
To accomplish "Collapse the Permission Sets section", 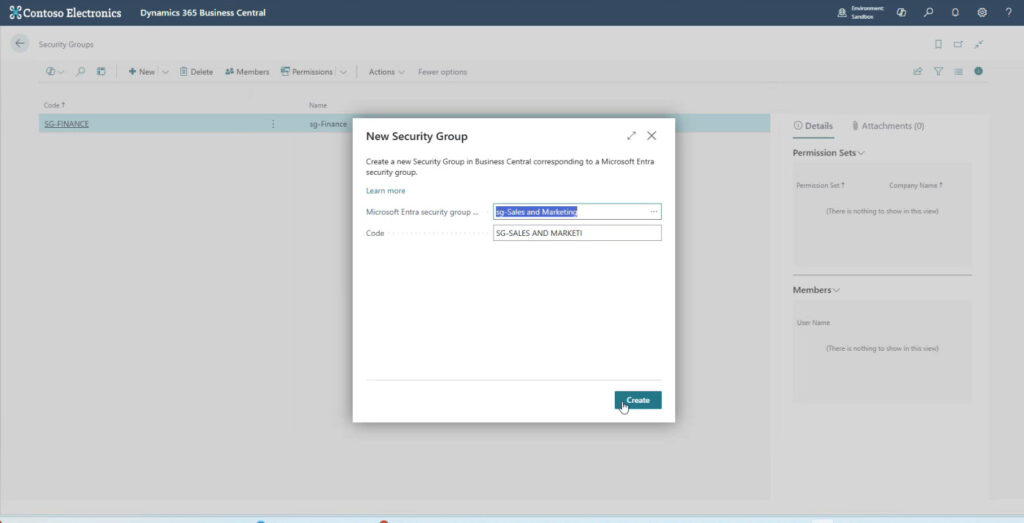I will point(829,153).
